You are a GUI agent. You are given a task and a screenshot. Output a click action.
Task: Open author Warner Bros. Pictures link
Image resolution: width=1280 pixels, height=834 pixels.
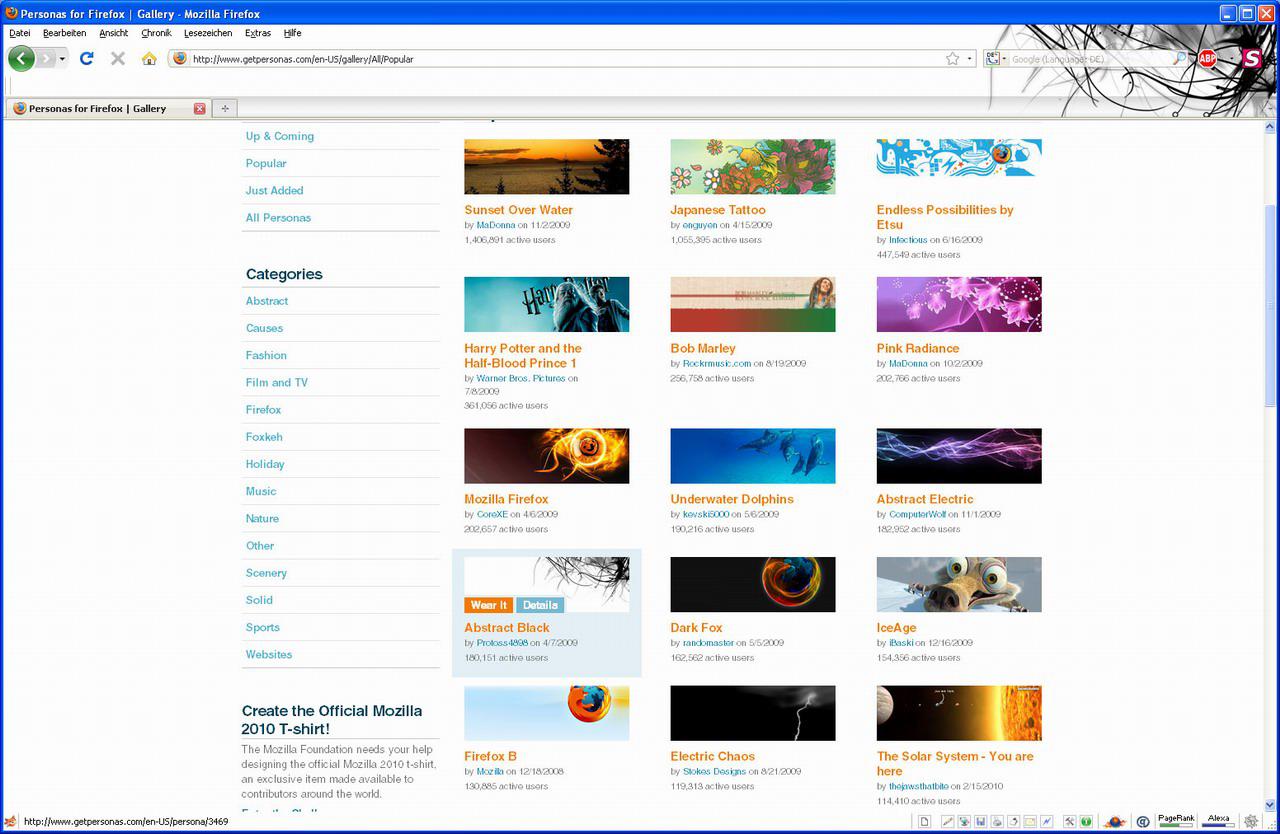click(521, 378)
